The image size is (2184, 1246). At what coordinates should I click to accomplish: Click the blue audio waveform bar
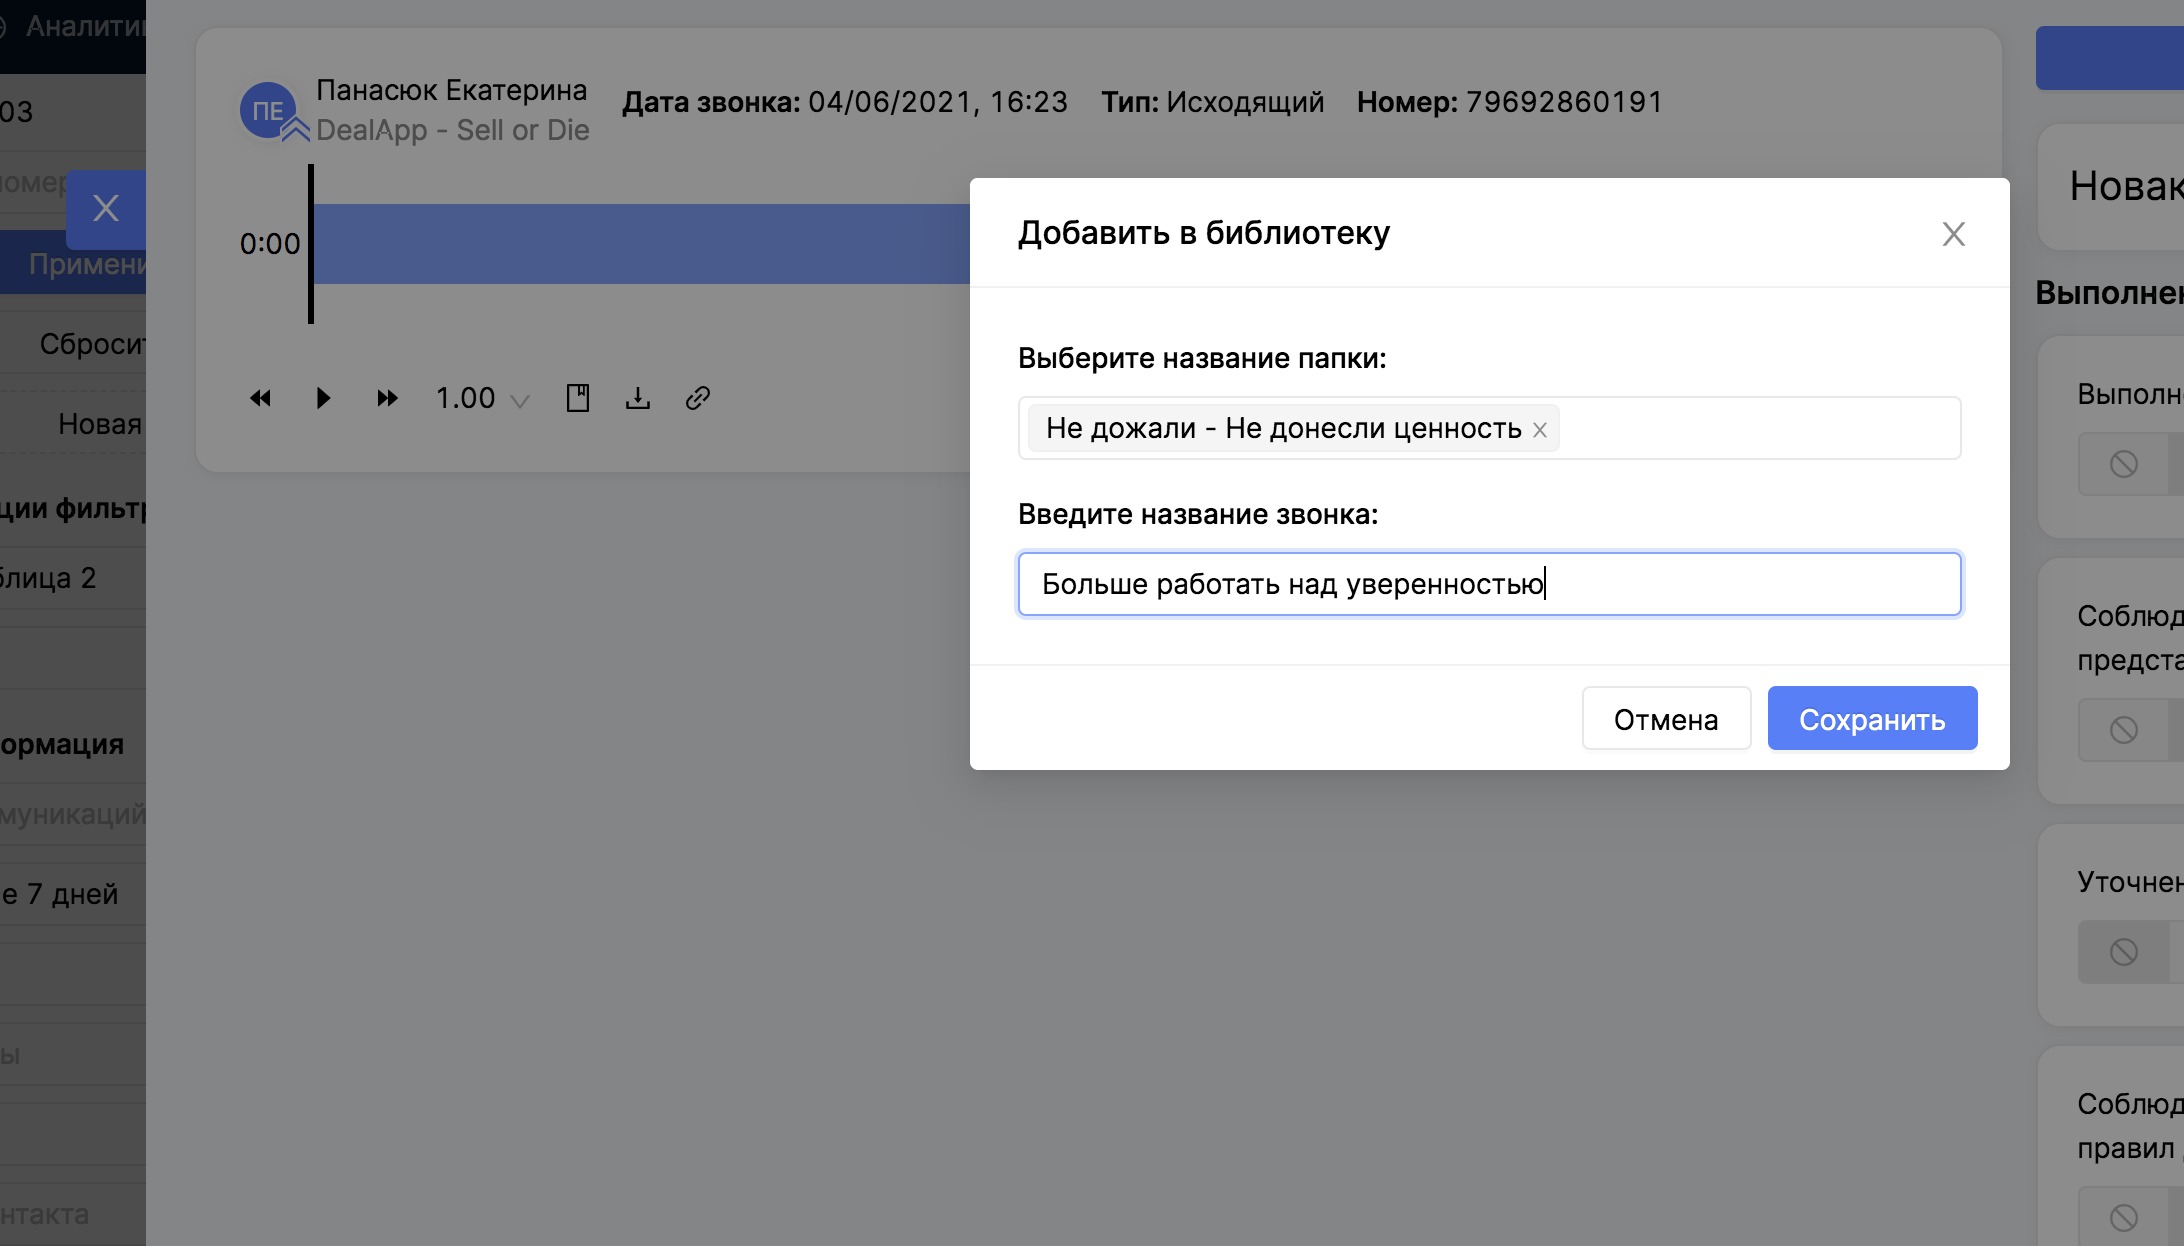[640, 244]
